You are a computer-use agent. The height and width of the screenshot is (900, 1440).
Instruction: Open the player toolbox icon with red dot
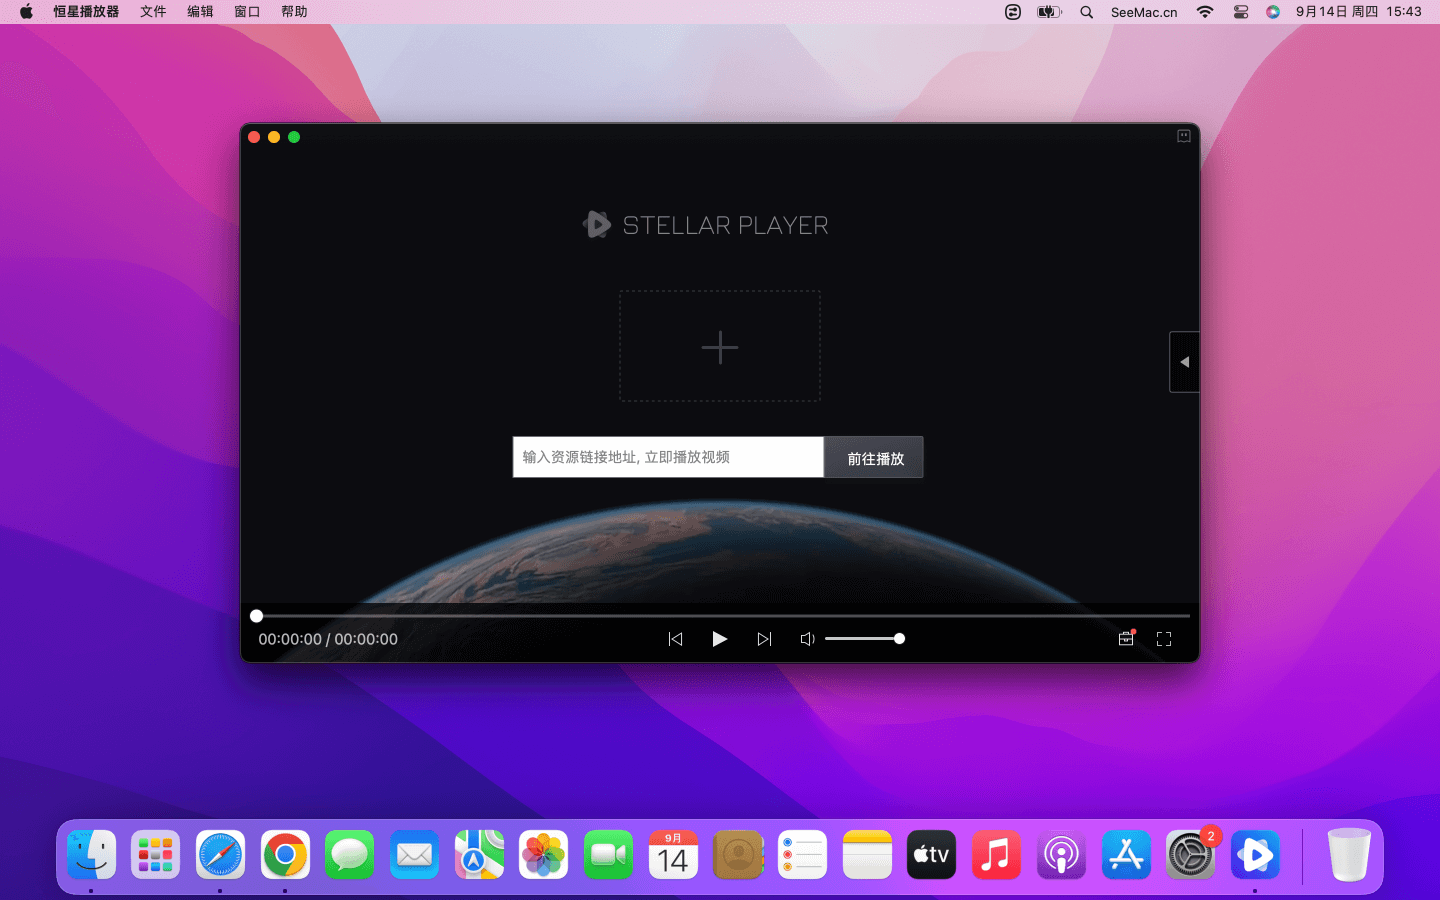(1126, 638)
